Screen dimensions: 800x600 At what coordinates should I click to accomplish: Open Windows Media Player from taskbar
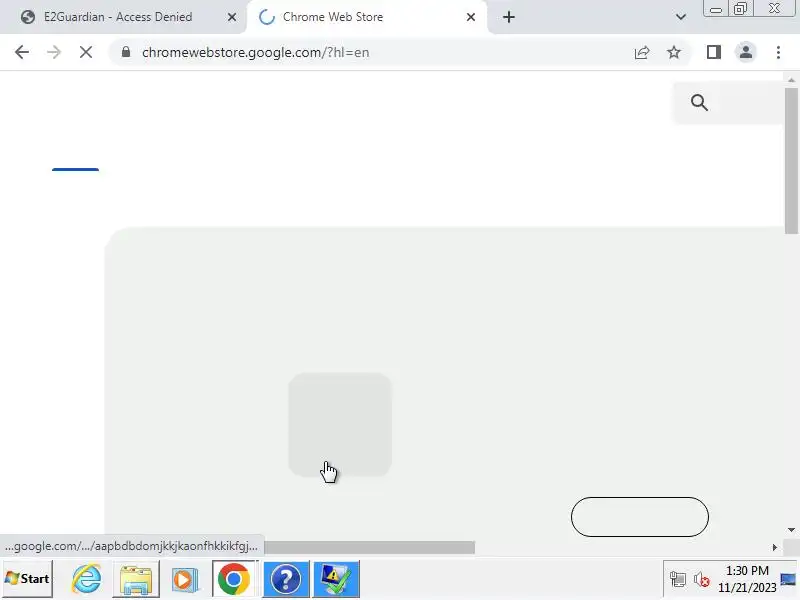[184, 579]
